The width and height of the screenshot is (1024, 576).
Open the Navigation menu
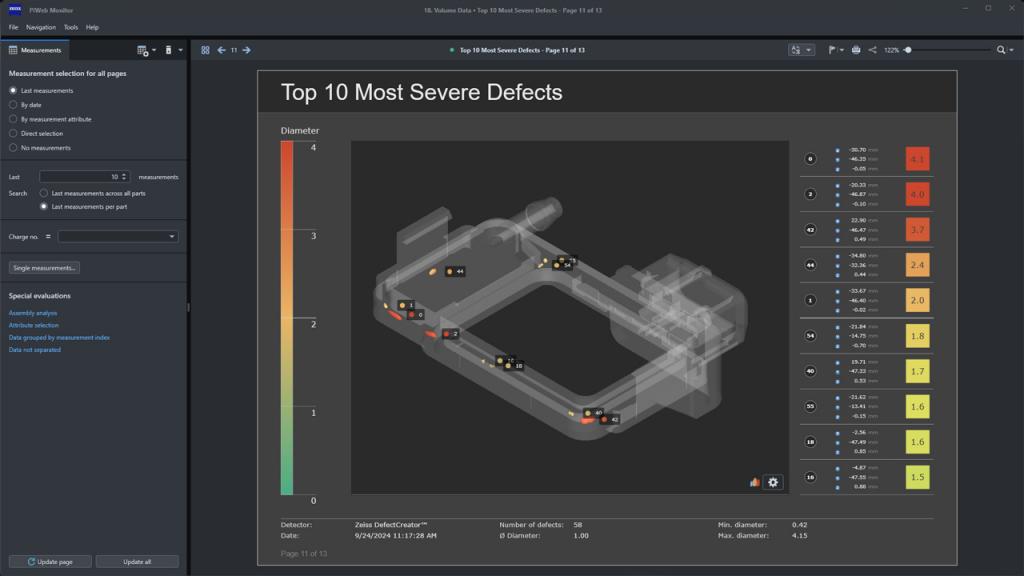click(x=39, y=27)
